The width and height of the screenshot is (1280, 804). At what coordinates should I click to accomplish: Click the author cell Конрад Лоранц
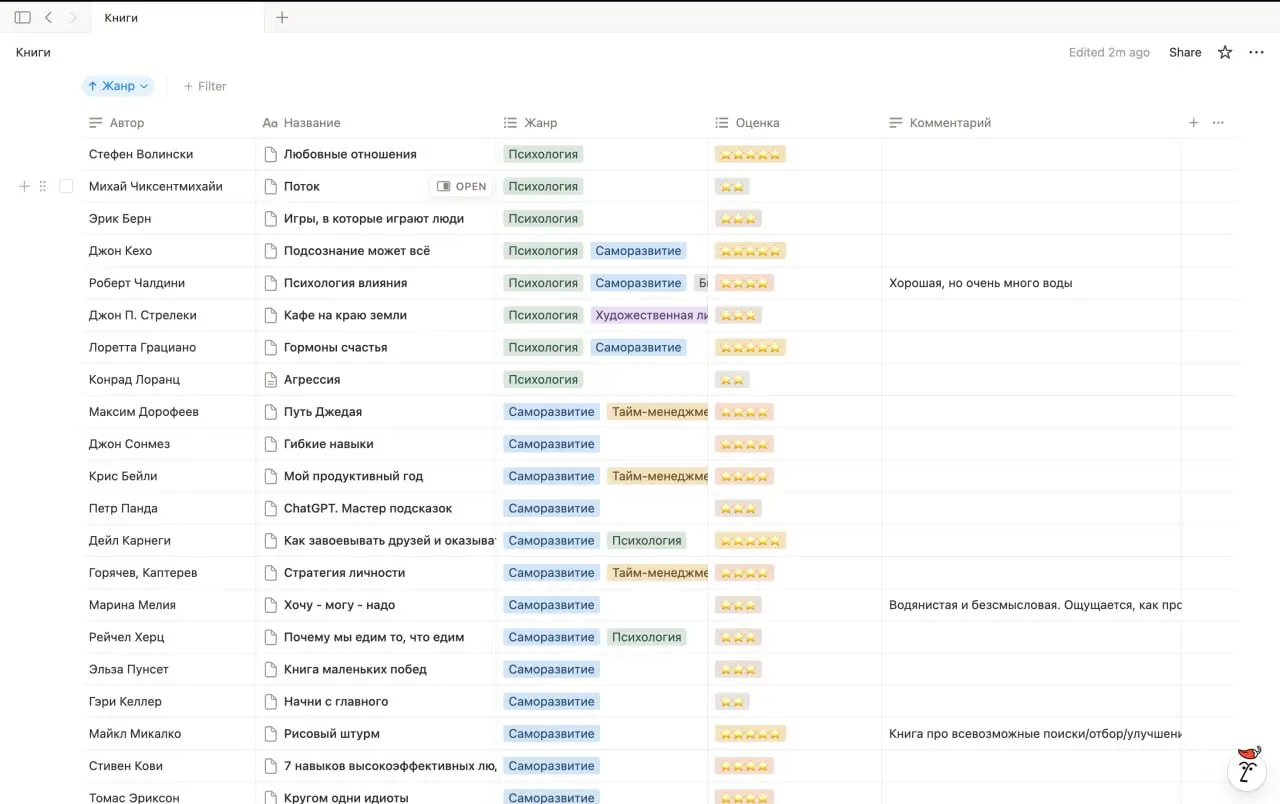pyautogui.click(x=132, y=380)
